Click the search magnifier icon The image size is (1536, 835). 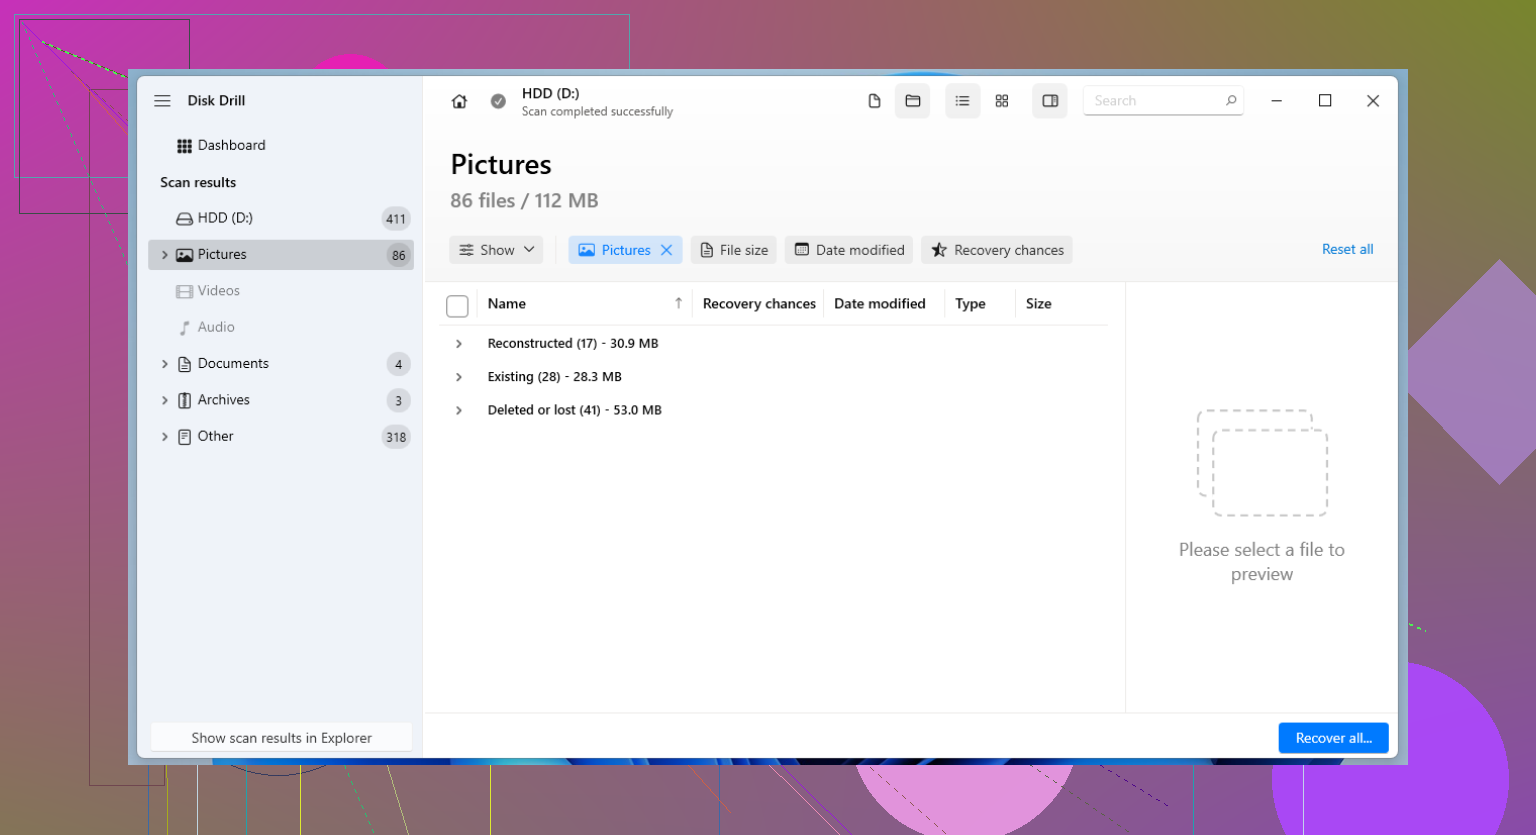1231,101
